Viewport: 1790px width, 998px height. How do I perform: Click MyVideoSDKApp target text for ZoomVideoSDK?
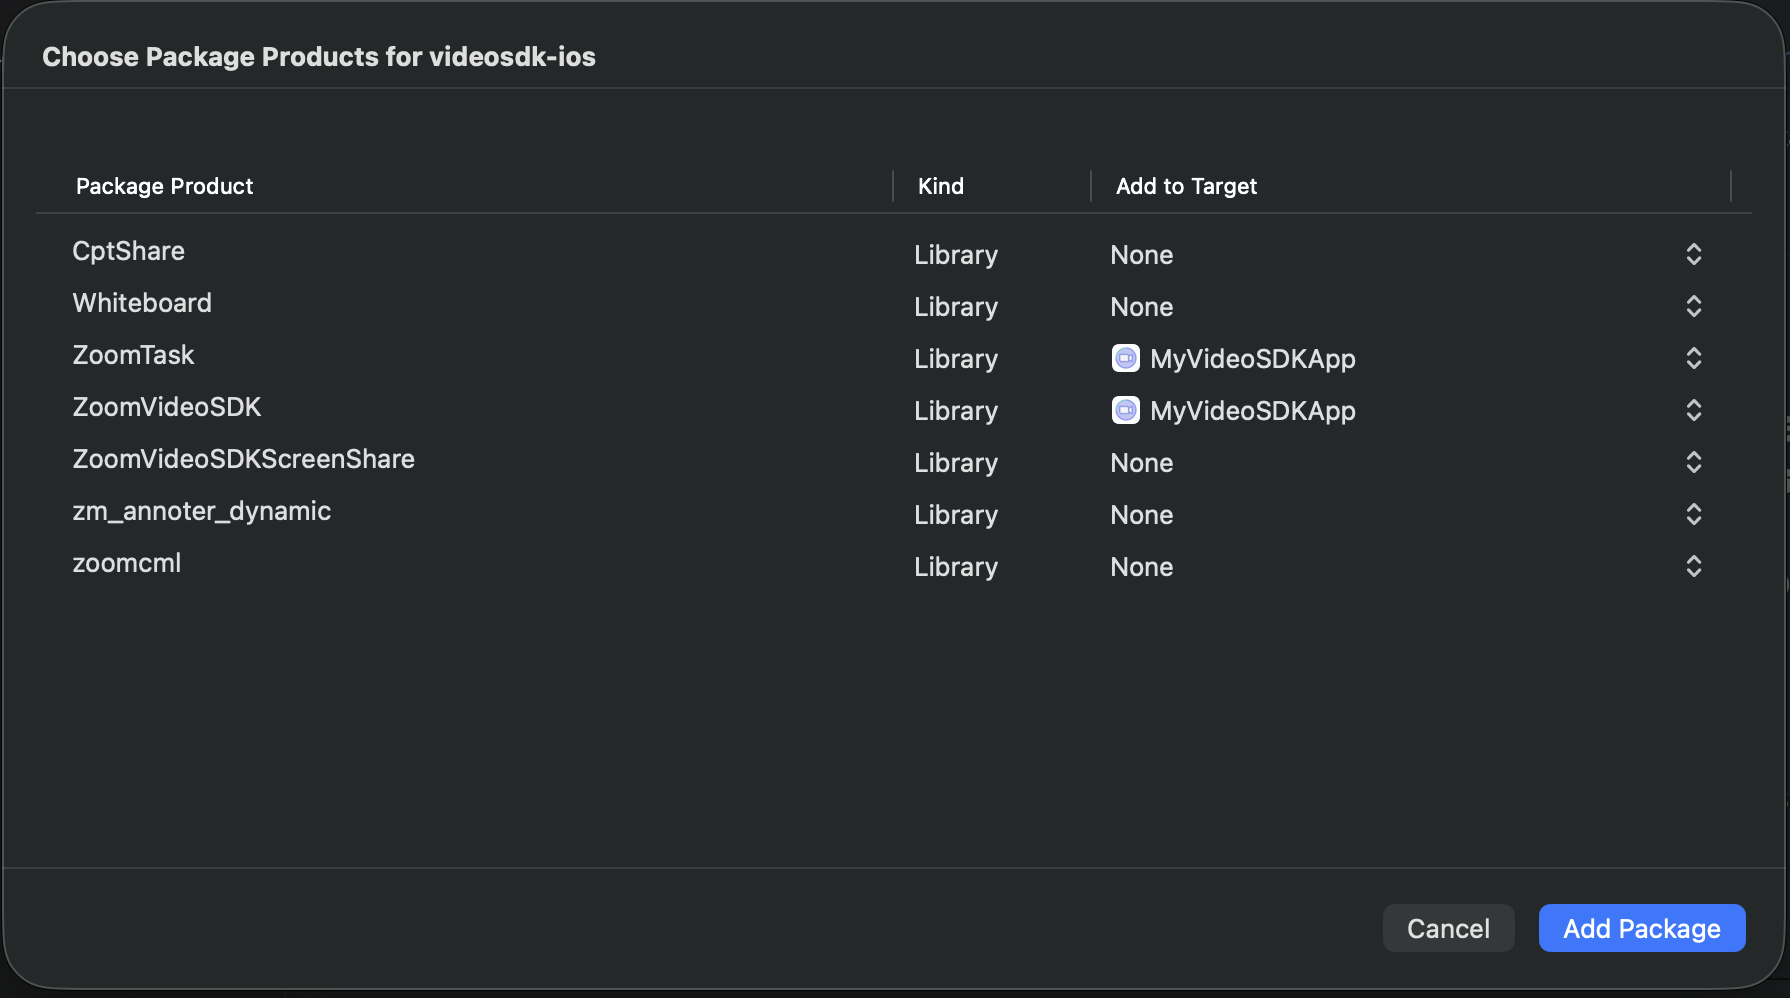click(1253, 411)
